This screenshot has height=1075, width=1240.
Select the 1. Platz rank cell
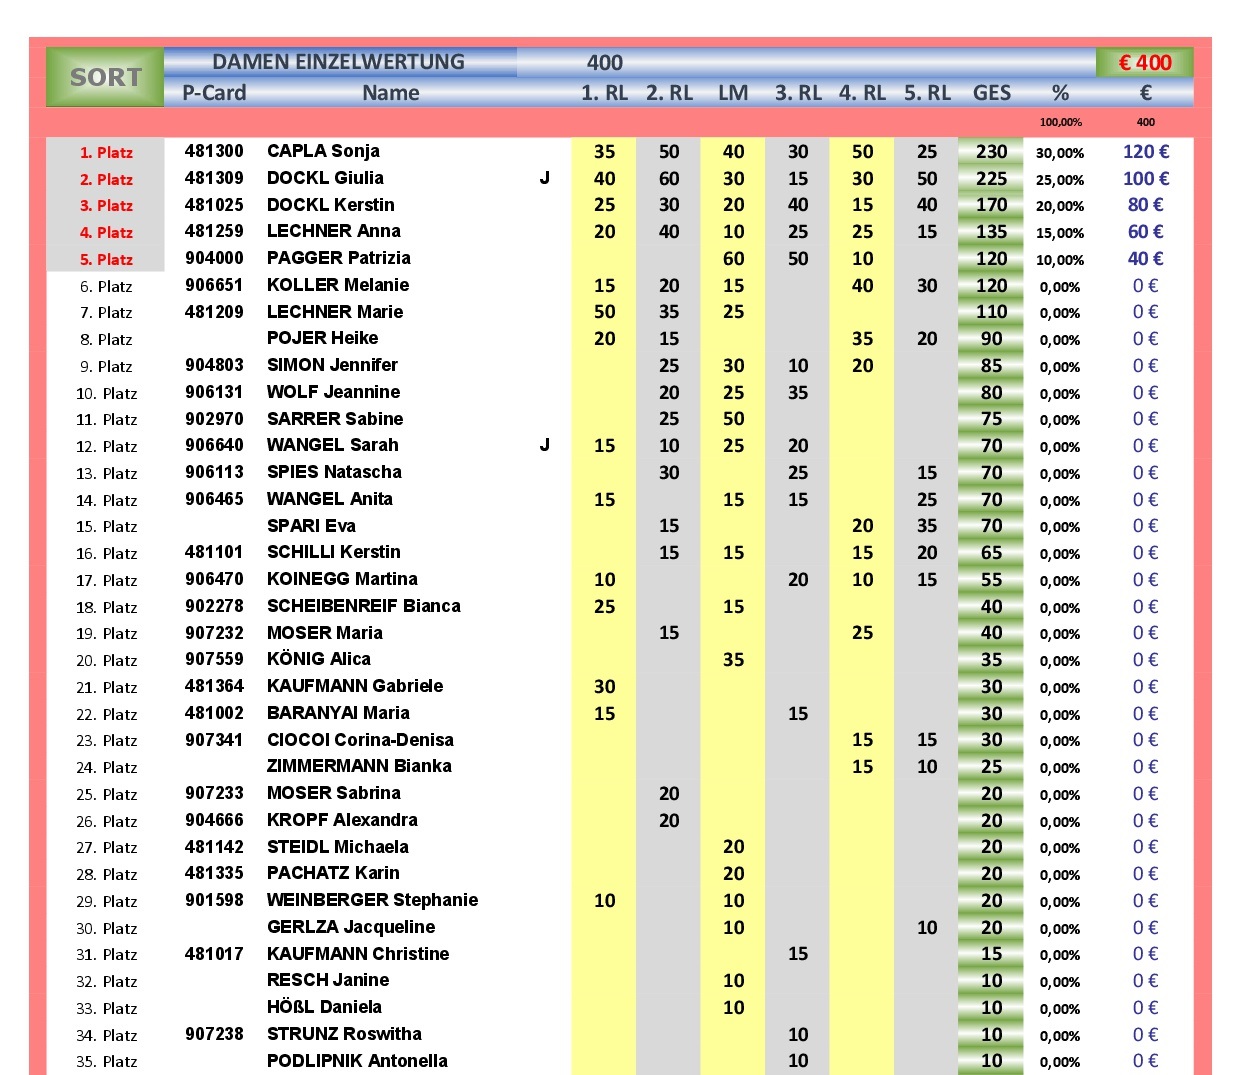point(106,152)
